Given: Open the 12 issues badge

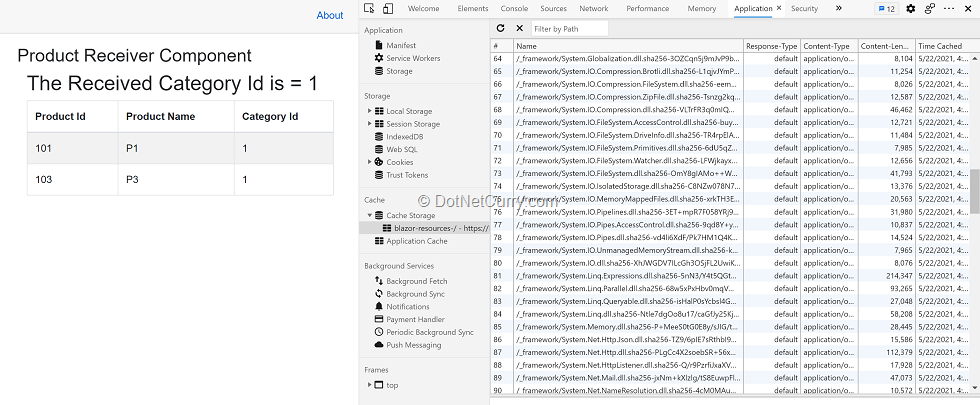Looking at the screenshot, I should [886, 8].
